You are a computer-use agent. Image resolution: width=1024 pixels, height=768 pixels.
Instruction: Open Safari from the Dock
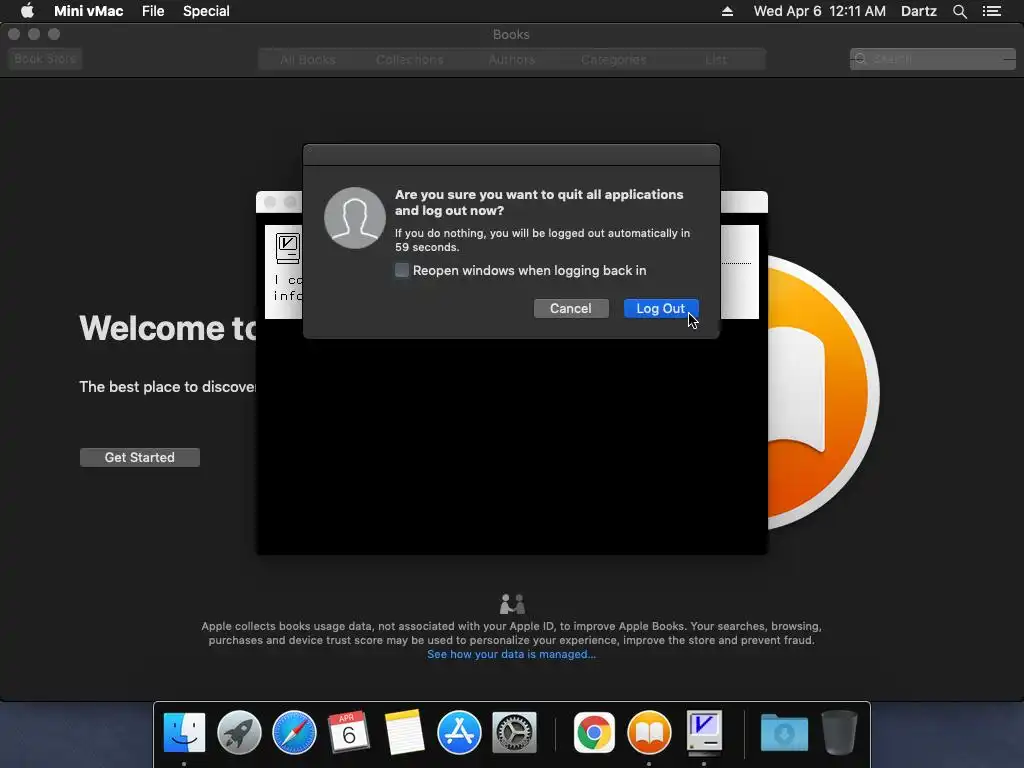tap(294, 732)
